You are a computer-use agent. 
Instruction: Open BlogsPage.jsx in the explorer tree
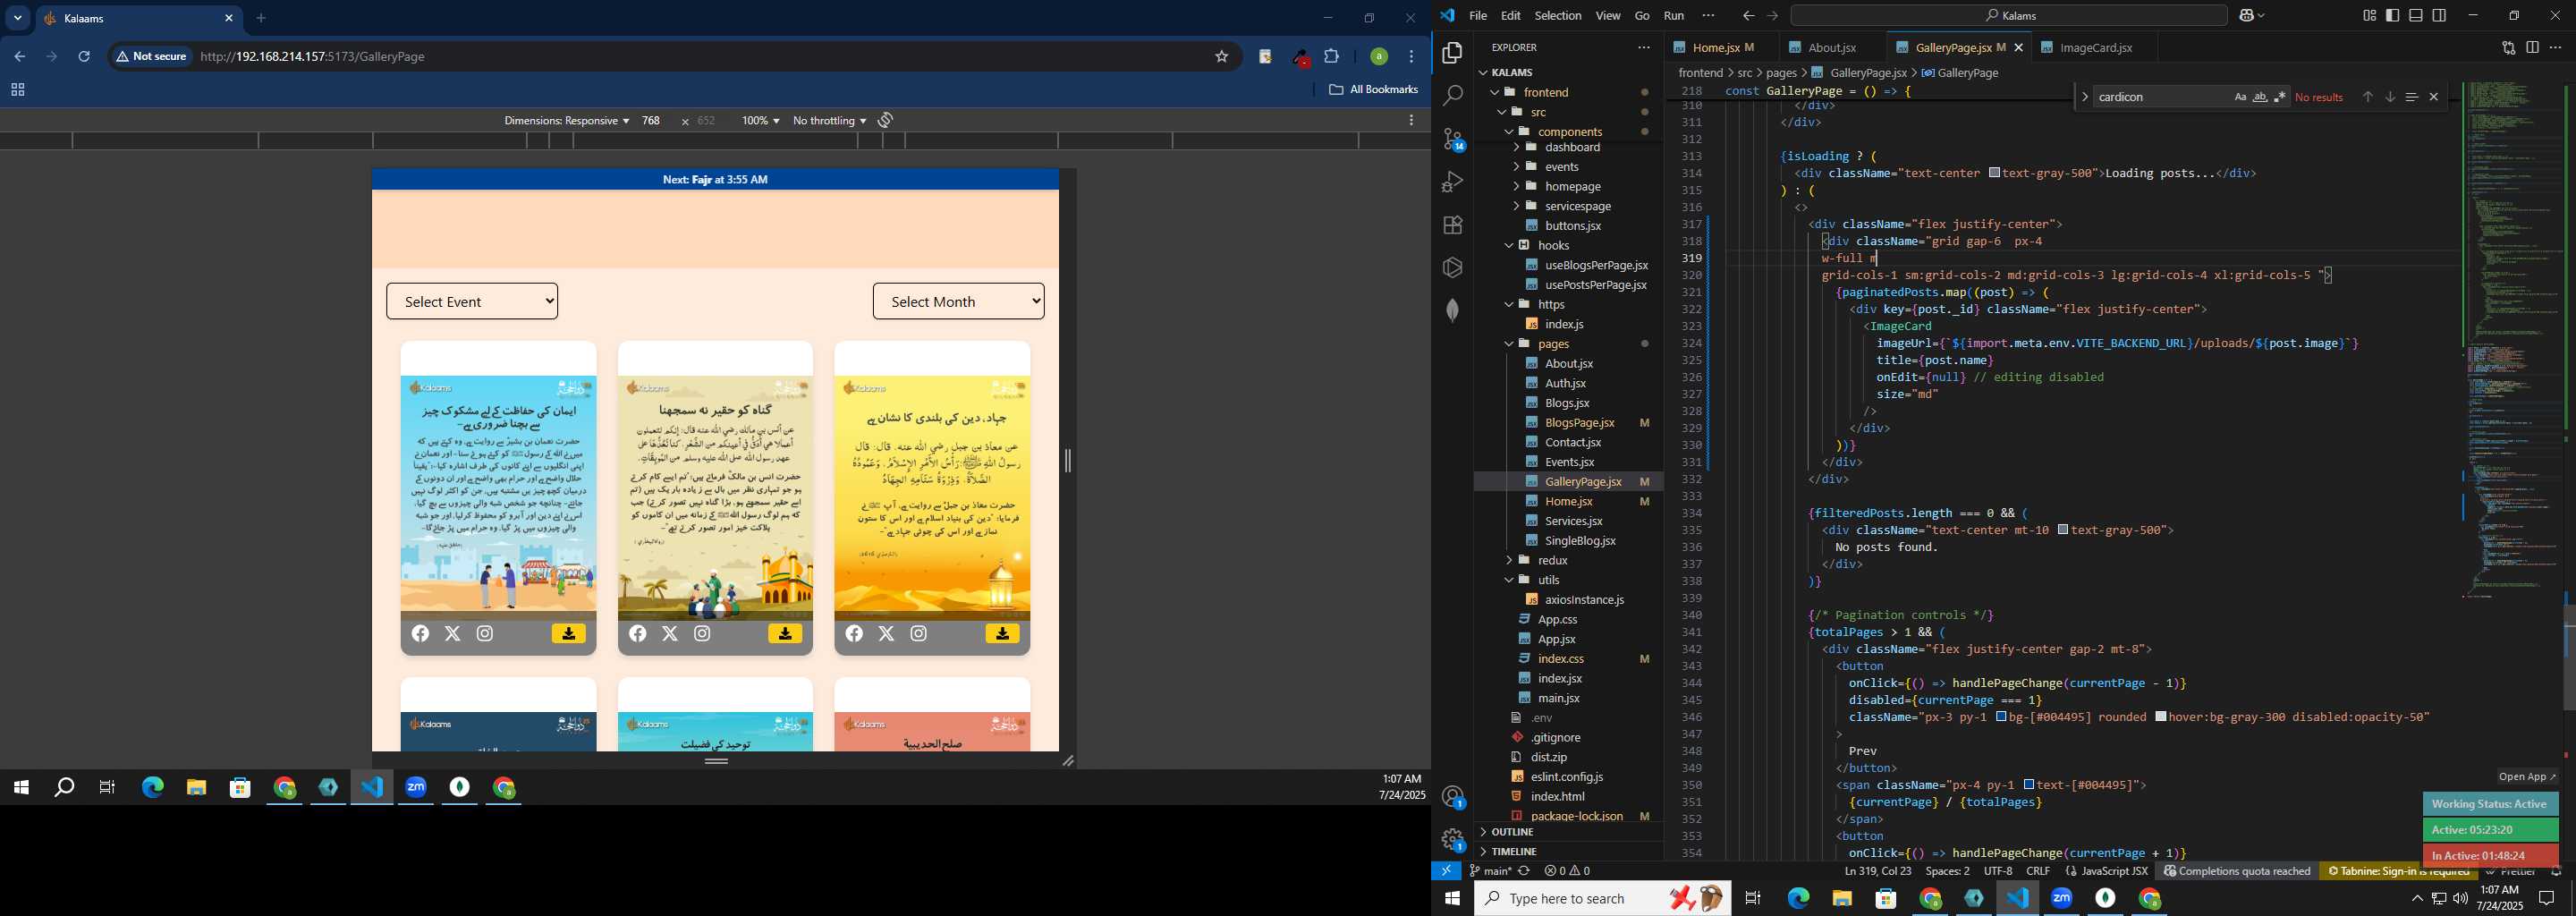click(x=1579, y=423)
